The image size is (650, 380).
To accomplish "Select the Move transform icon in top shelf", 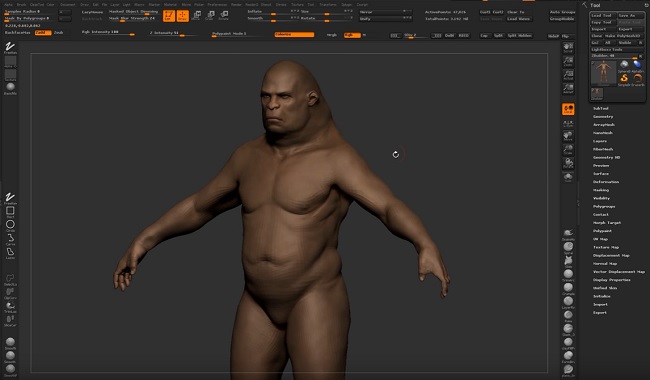I will pos(196,16).
